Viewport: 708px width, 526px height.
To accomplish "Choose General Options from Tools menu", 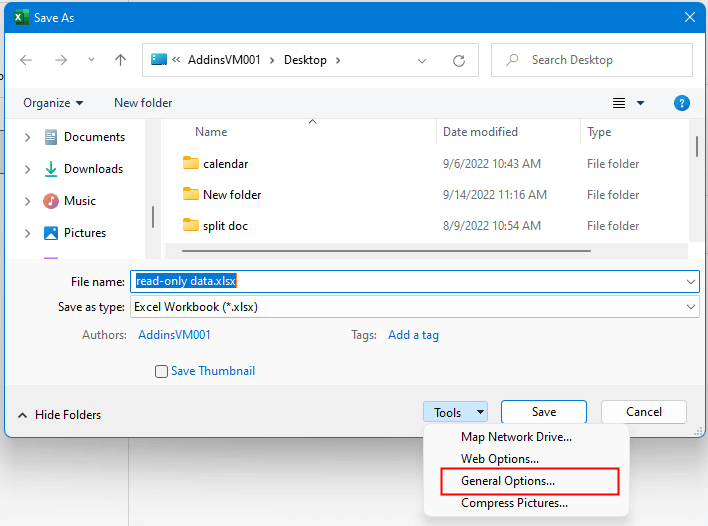I will click(x=508, y=481).
